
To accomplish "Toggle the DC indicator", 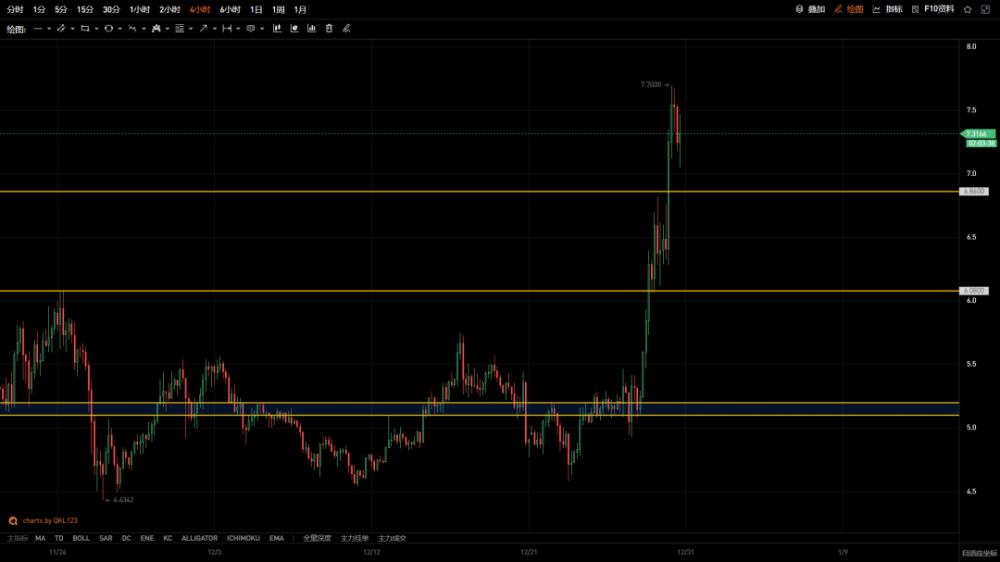I will click(x=126, y=538).
